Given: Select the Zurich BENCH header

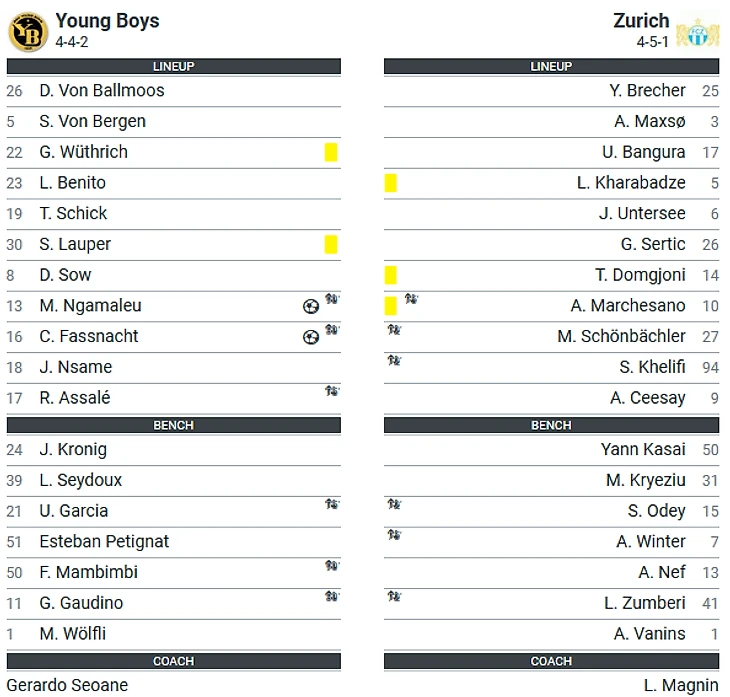Looking at the screenshot, I should point(551,425).
